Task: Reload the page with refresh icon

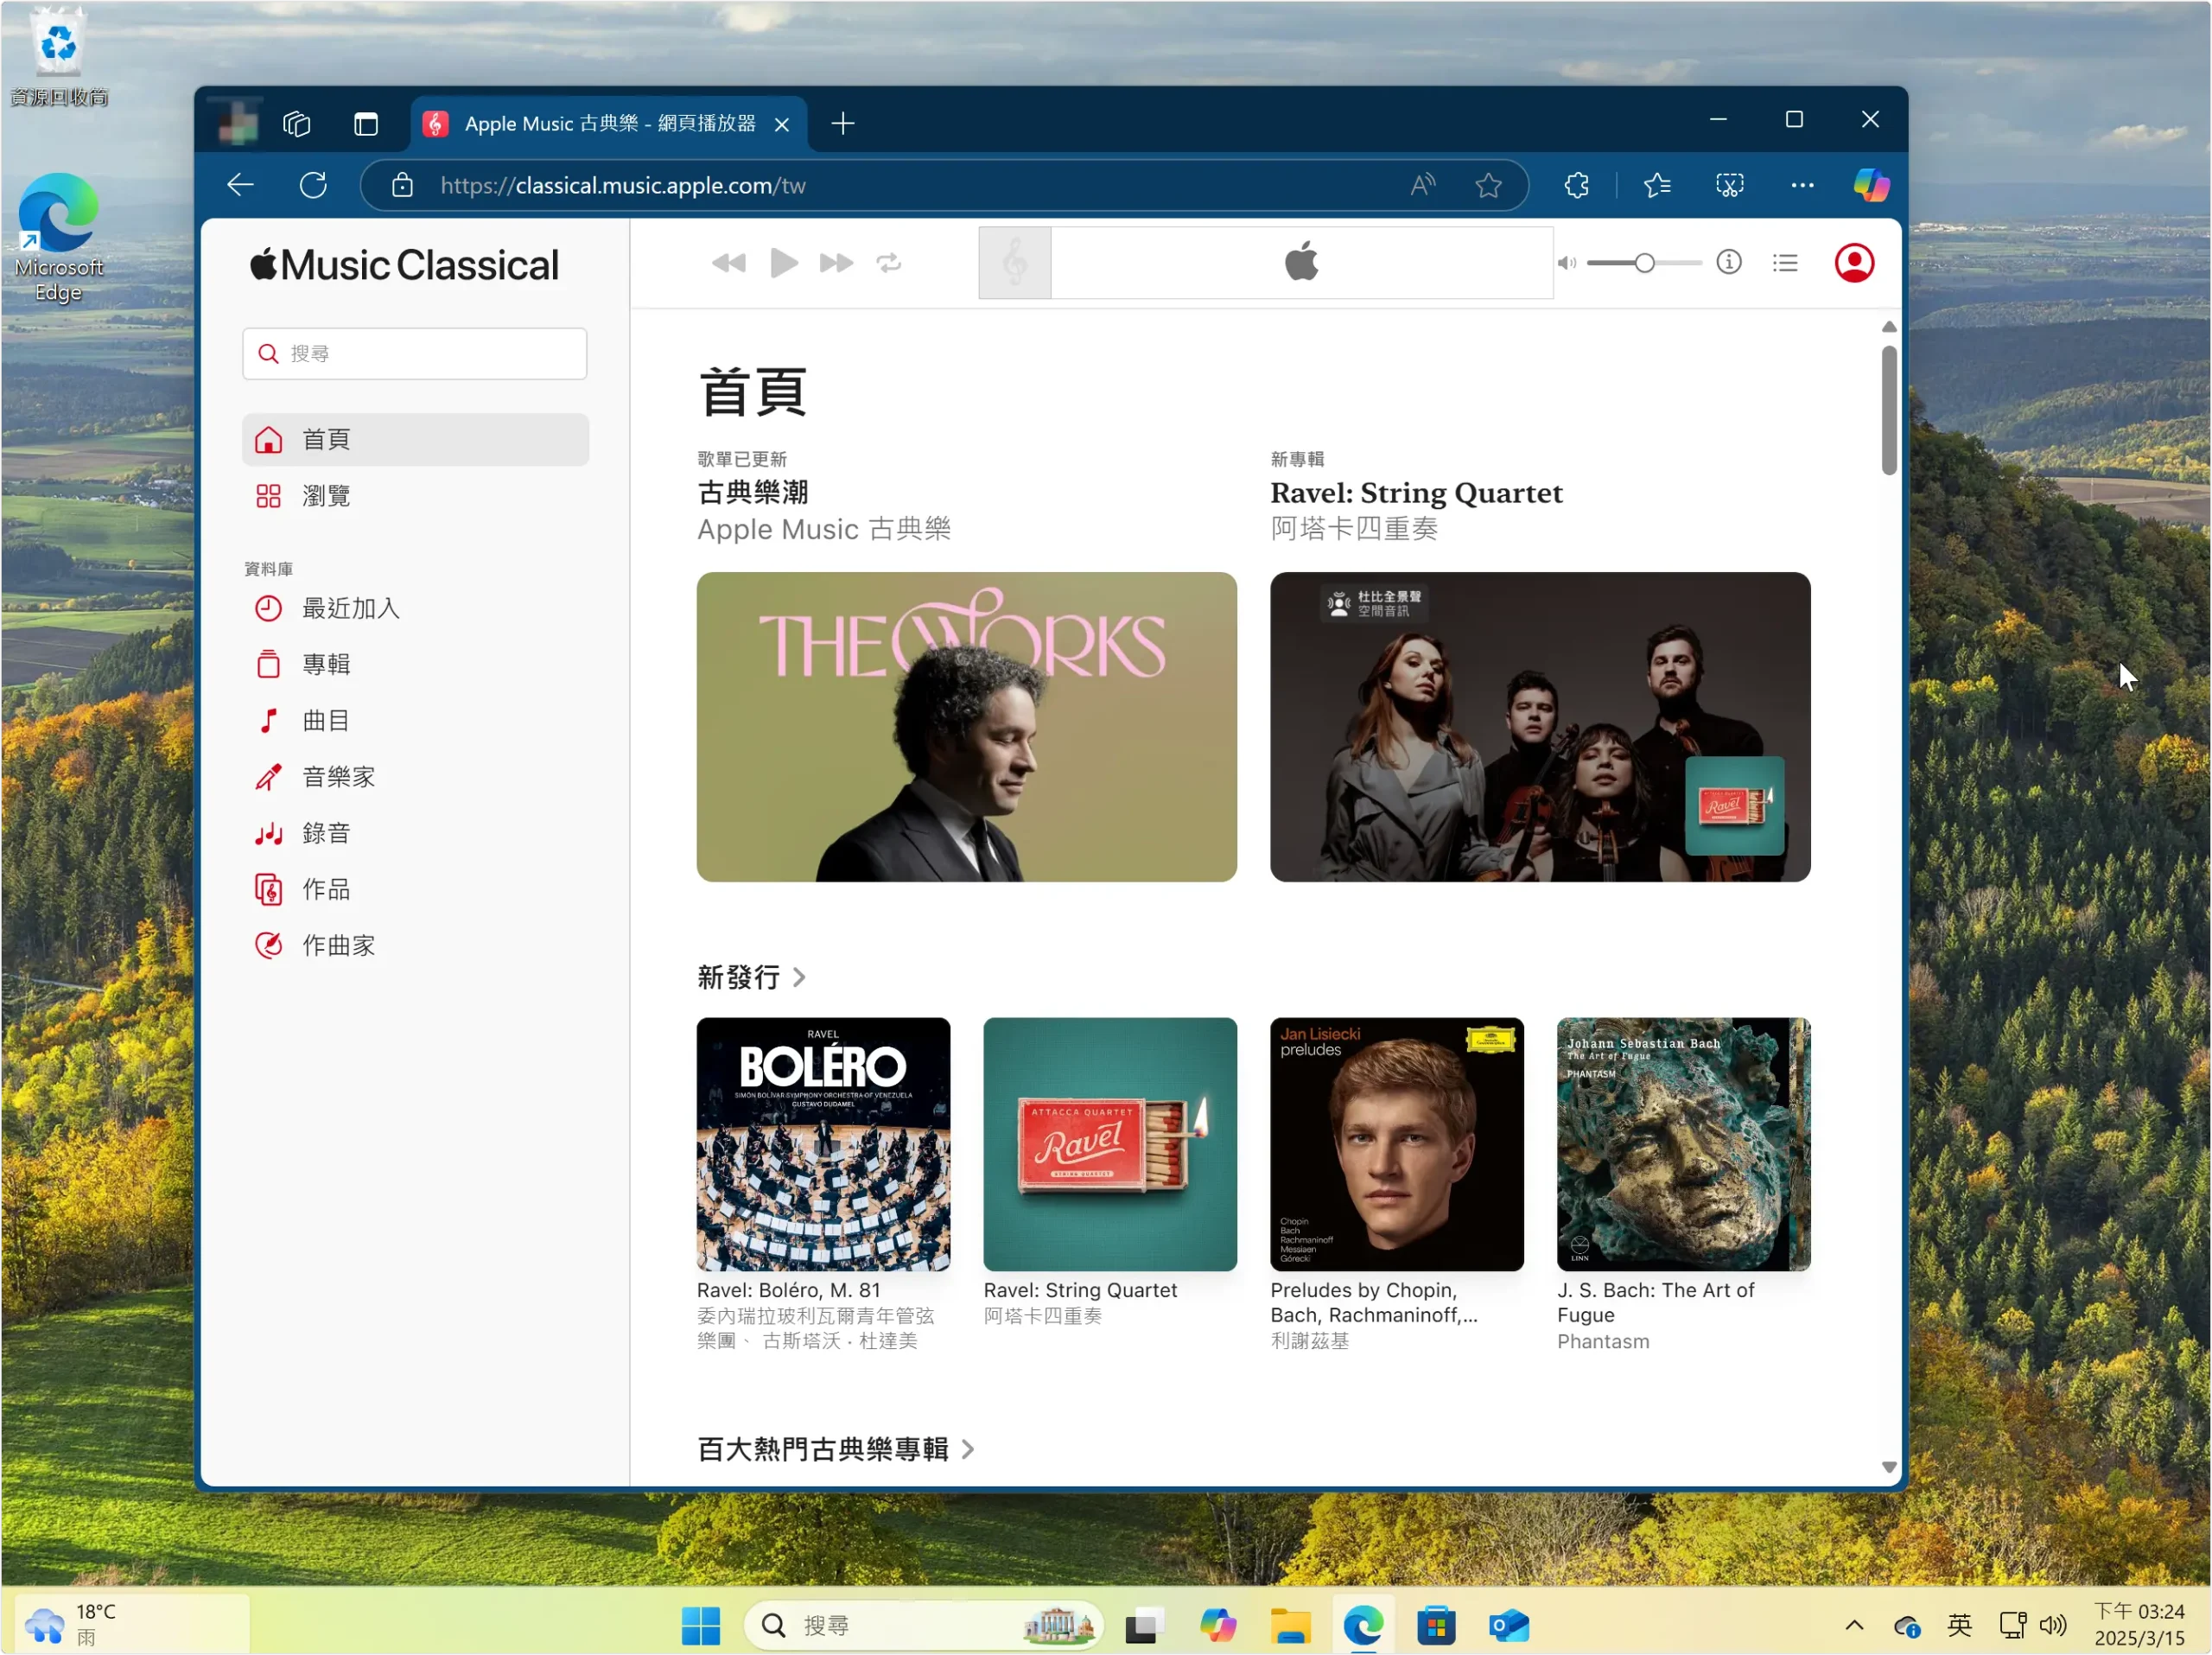Action: [313, 185]
